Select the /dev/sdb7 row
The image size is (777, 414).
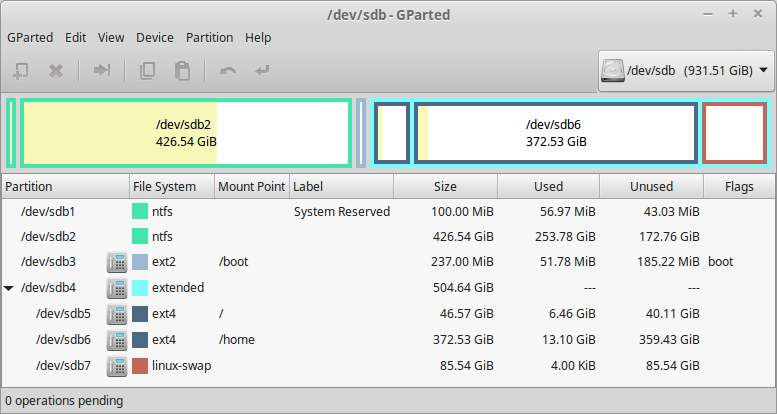388,366
